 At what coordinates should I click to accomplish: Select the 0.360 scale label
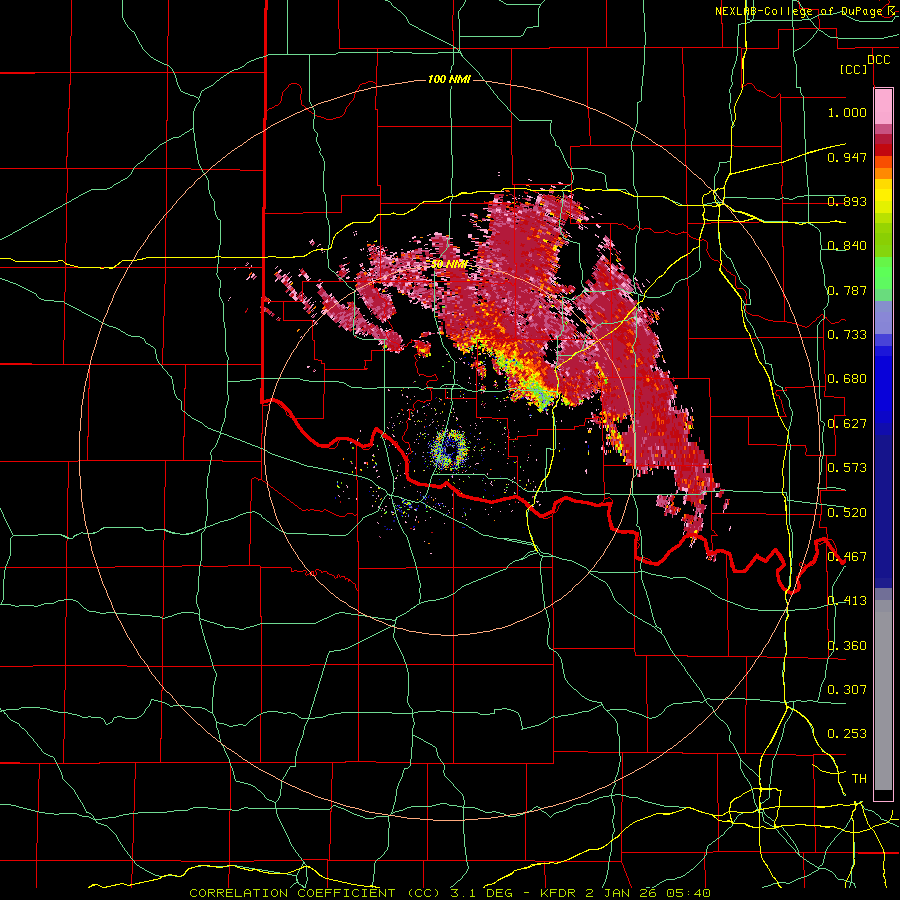[847, 645]
